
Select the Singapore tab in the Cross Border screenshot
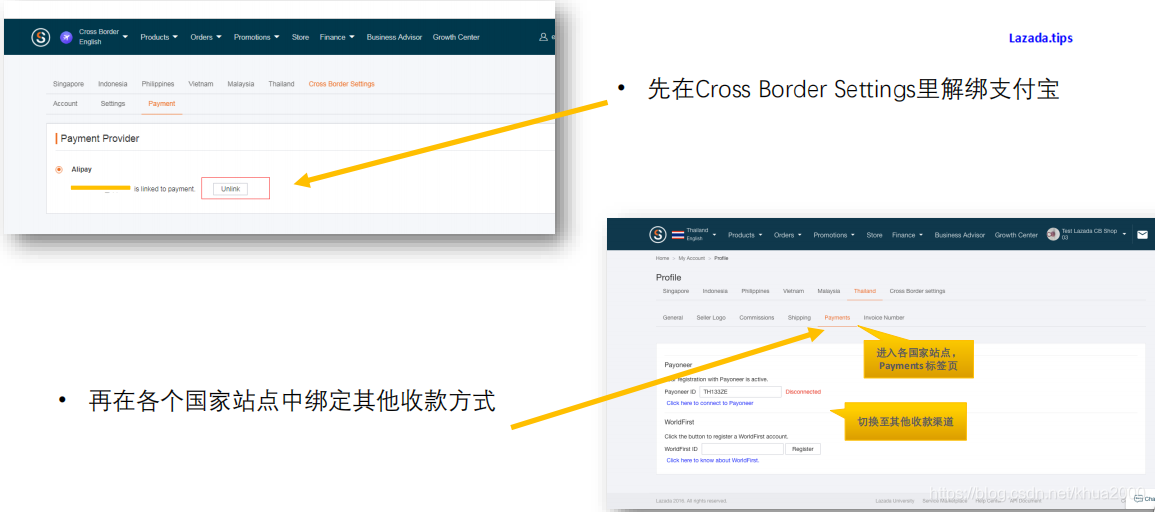coord(69,84)
